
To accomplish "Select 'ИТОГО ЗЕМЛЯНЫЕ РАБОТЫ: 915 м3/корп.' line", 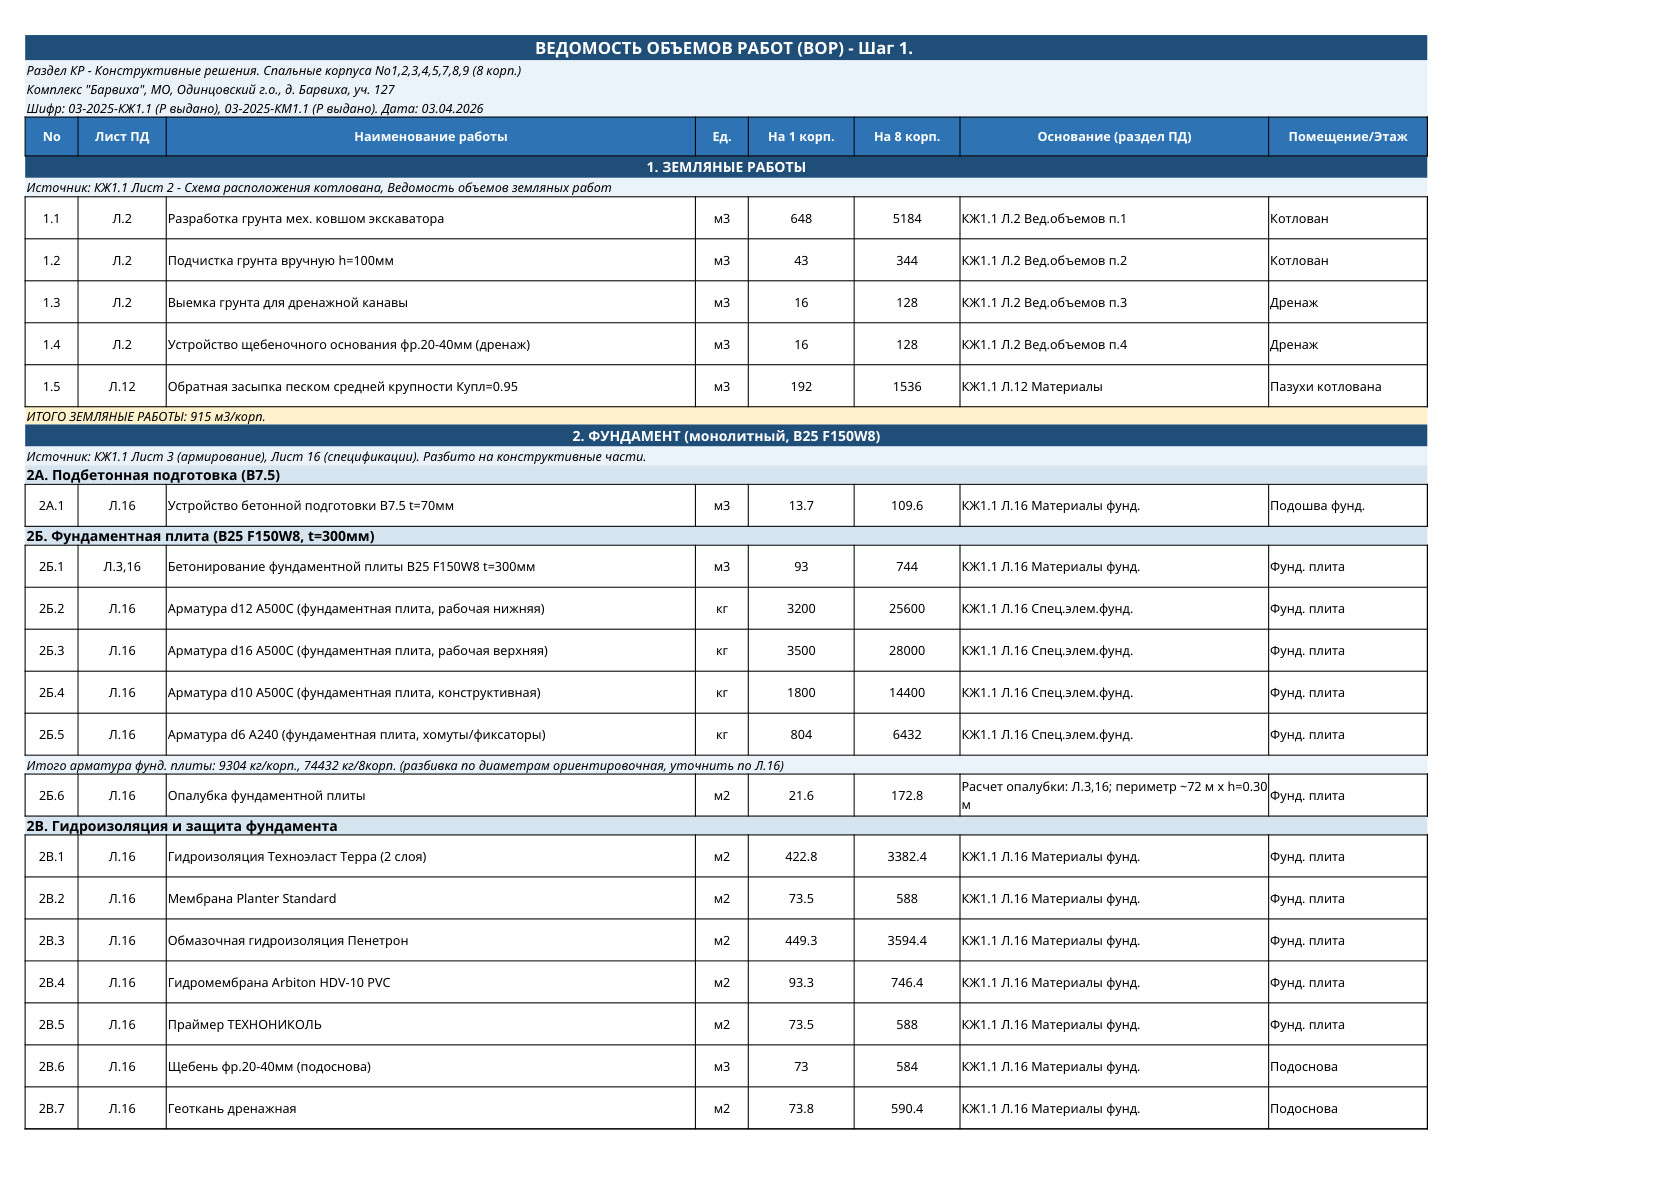I will click(725, 416).
